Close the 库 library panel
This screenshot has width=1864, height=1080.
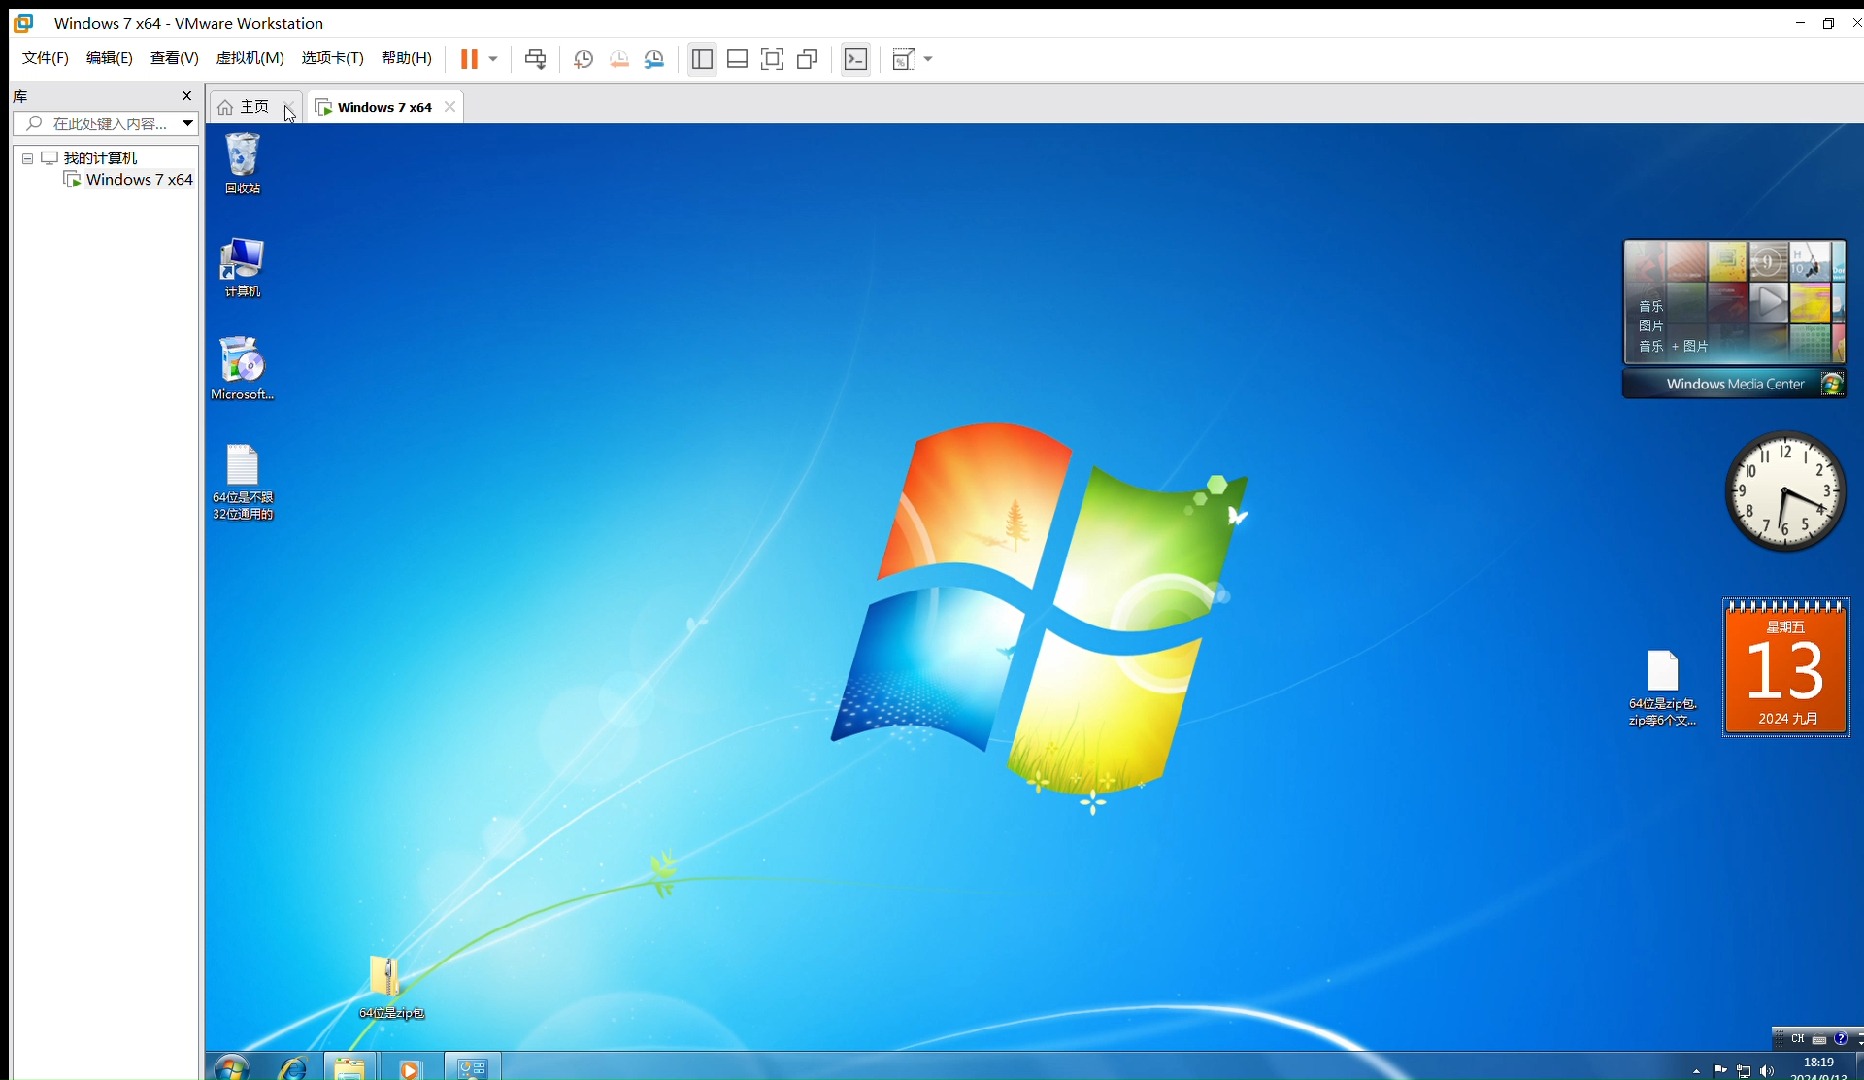186,96
